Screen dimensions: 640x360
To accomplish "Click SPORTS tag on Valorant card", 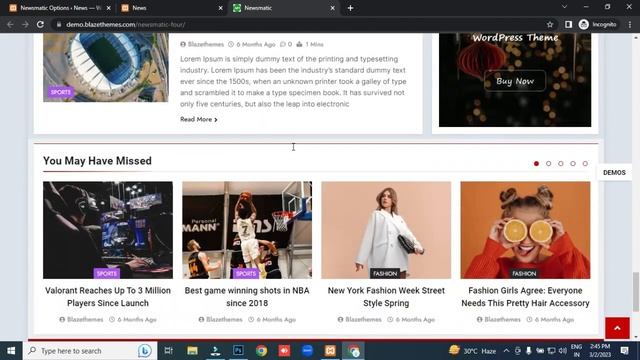I will pos(107,273).
